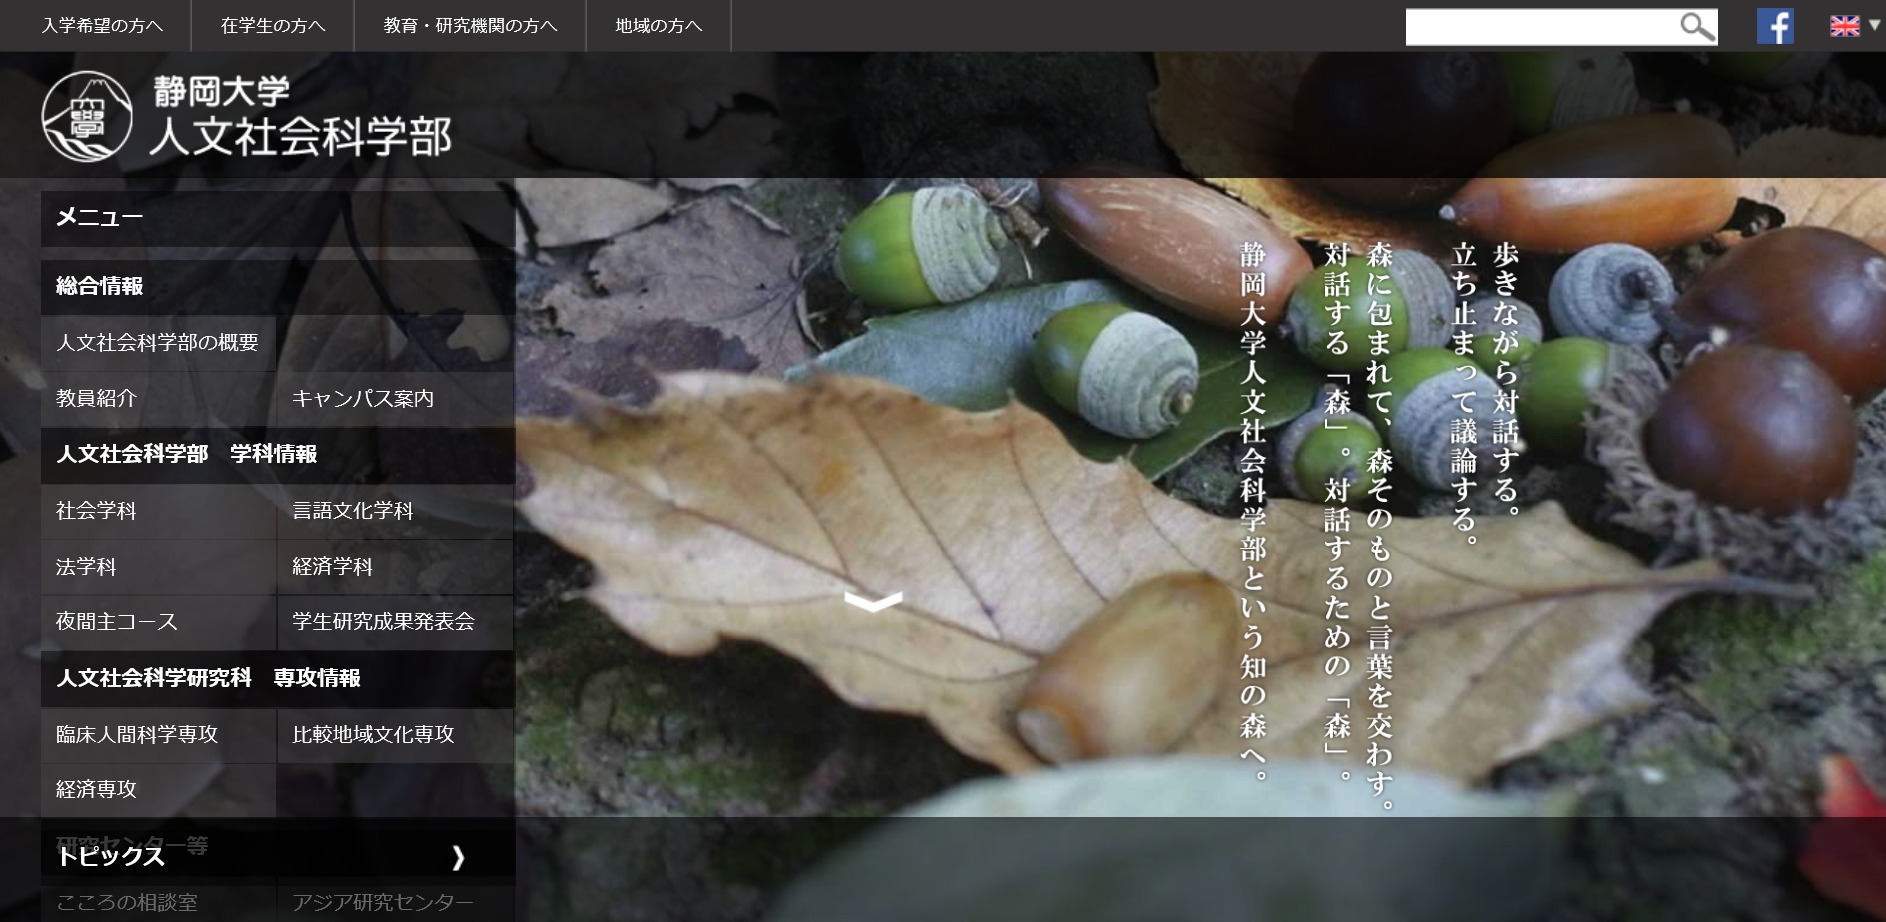This screenshot has height=922, width=1886.
Task: Open language dropdown arrow beside flag
Action: click(1874, 25)
